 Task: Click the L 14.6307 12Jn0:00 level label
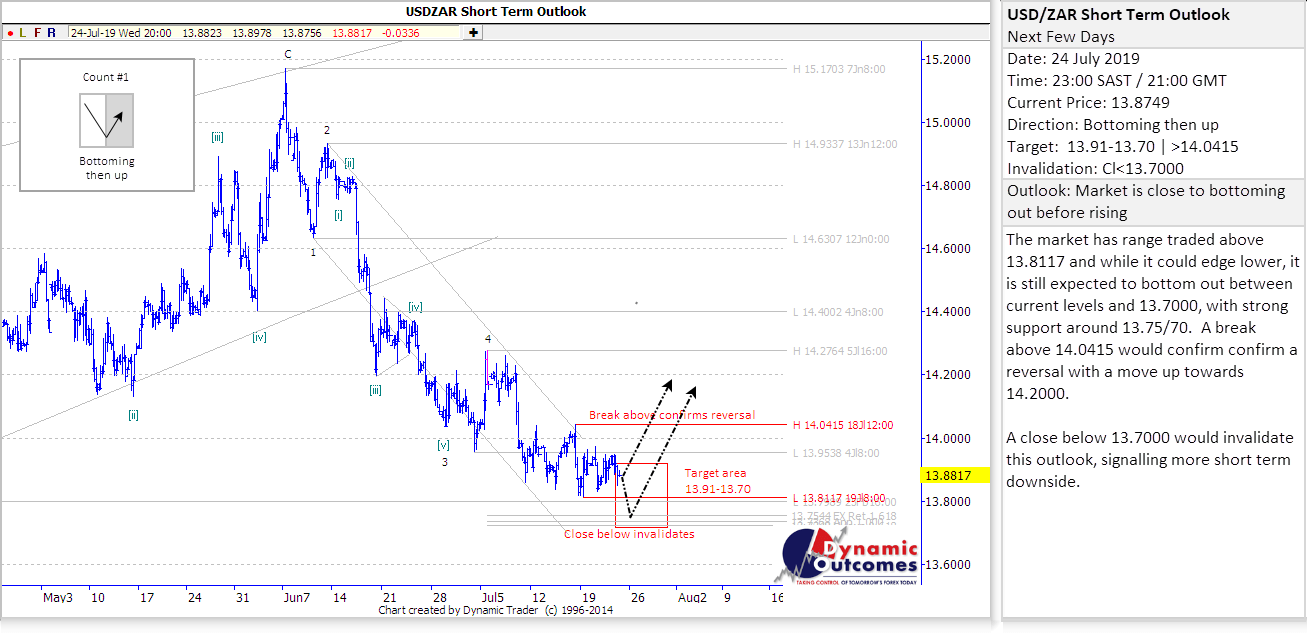point(840,240)
